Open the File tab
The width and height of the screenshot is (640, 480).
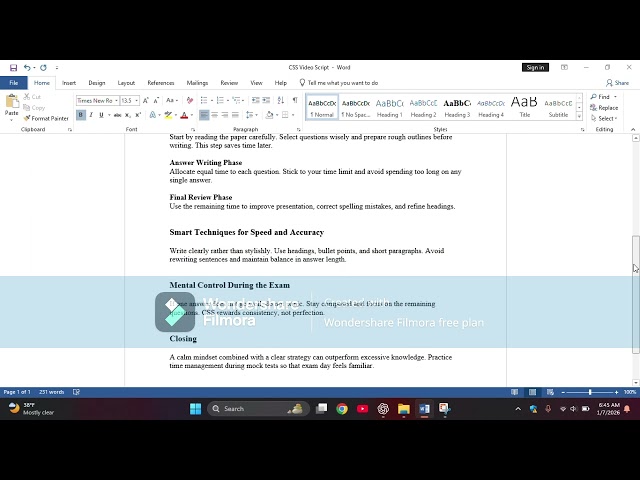pos(13,83)
